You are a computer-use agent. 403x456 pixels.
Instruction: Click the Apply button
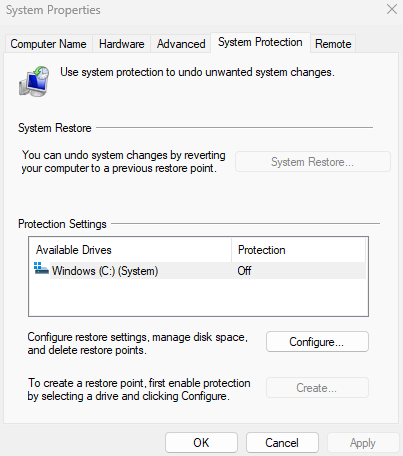click(363, 443)
